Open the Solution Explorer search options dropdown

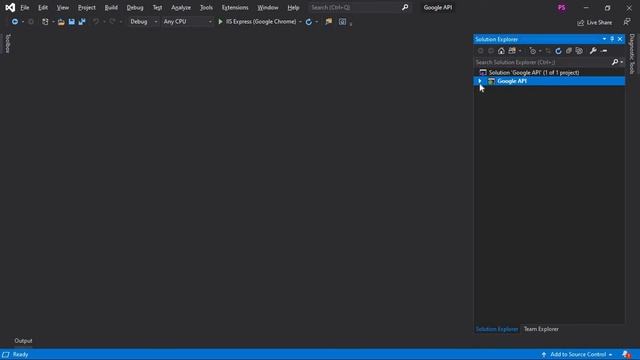(x=622, y=62)
